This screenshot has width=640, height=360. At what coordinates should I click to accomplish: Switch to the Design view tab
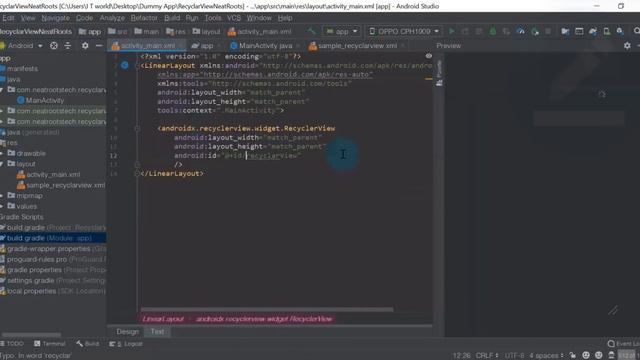128,332
